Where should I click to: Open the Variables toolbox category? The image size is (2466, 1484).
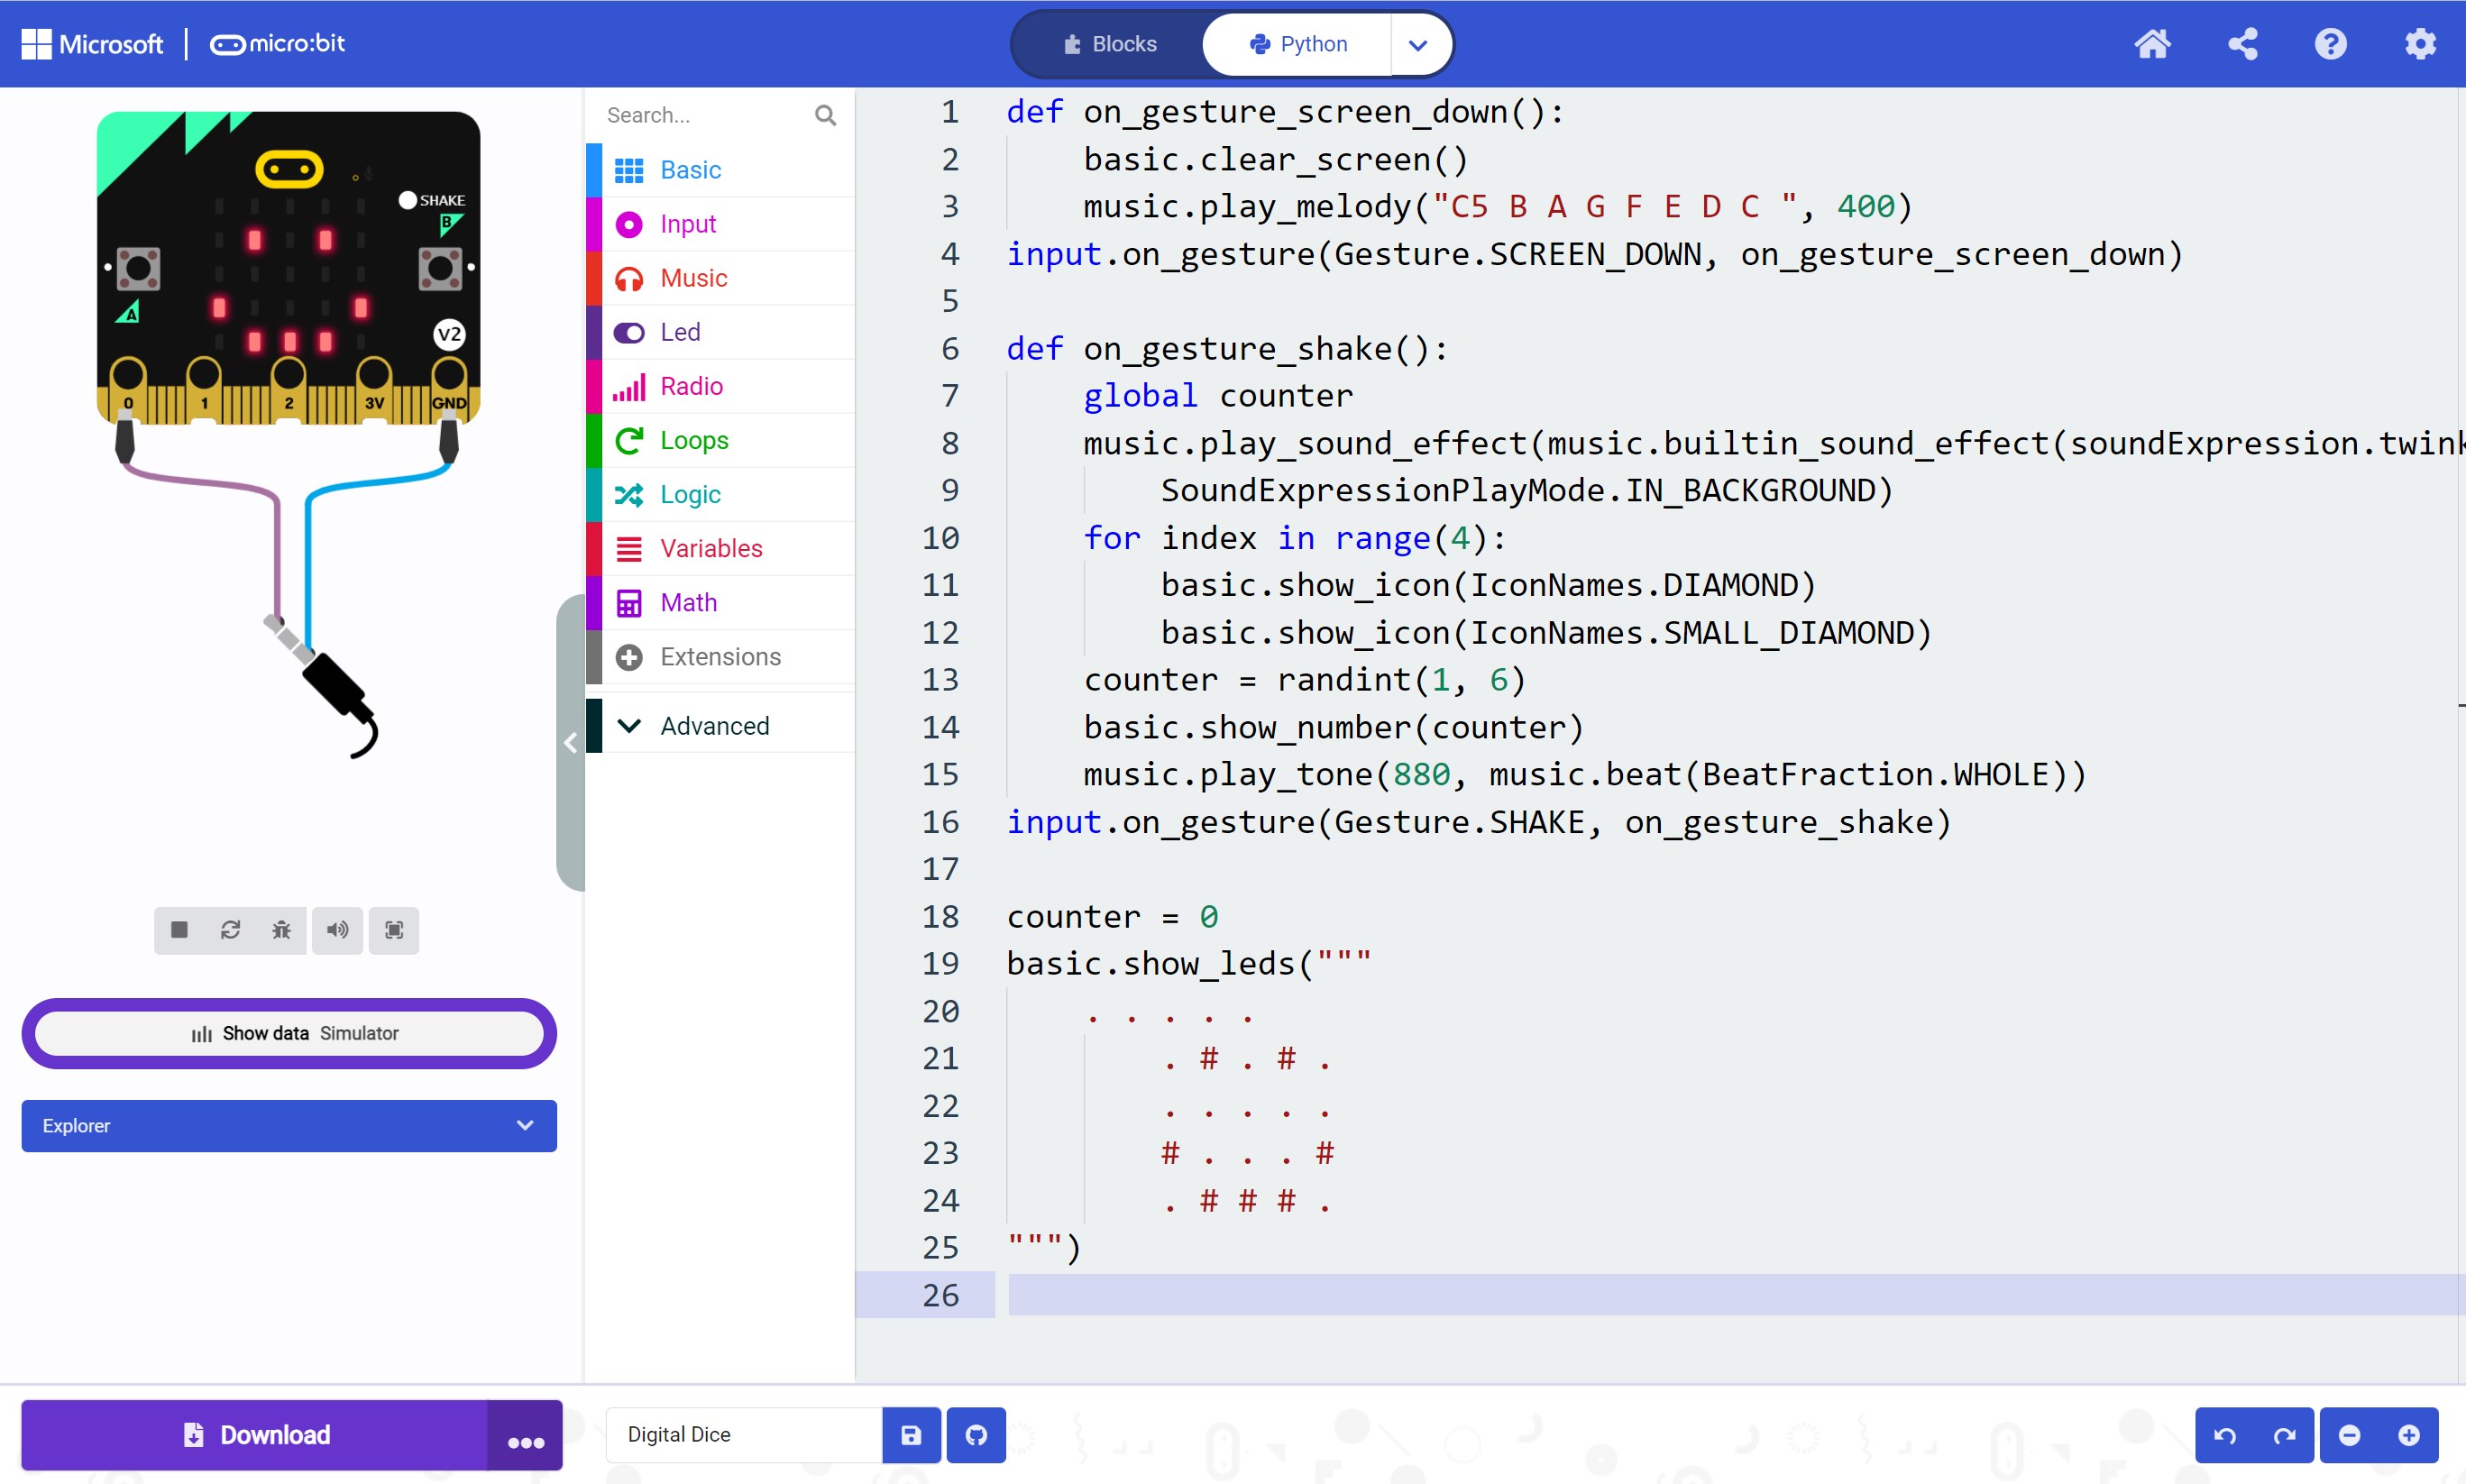click(720, 548)
